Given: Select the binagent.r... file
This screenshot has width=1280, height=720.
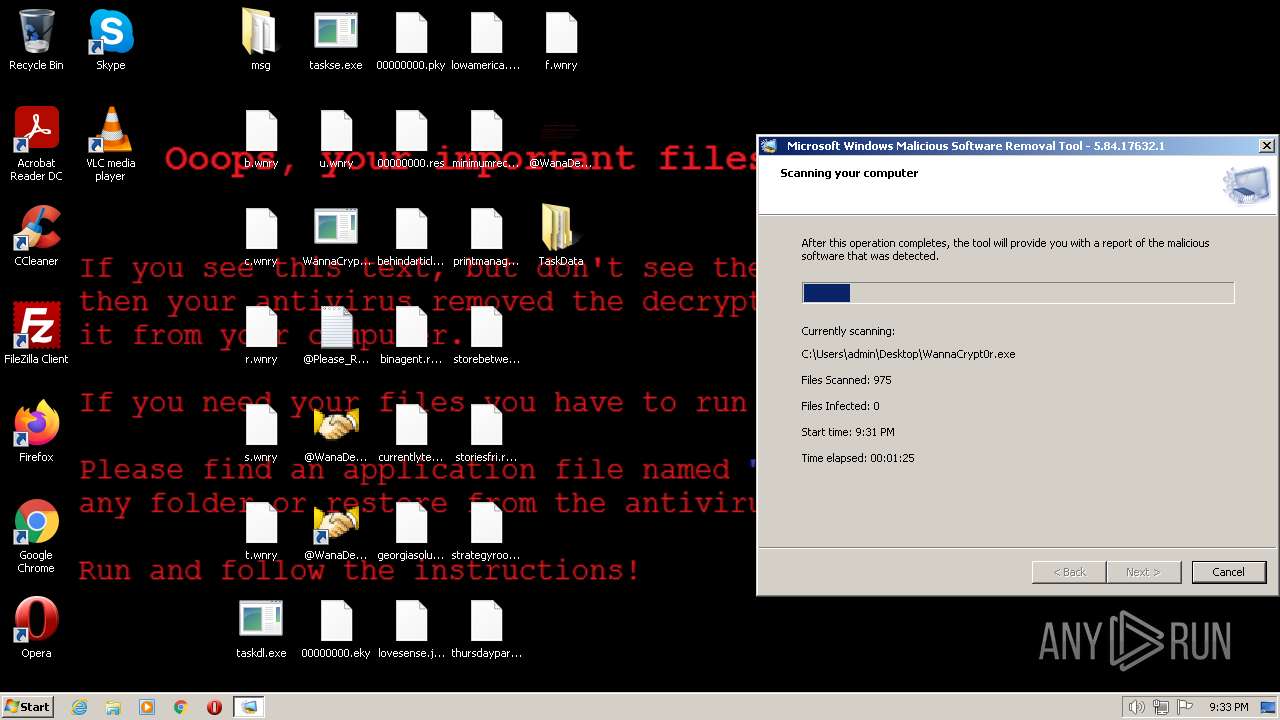Looking at the screenshot, I should 411,334.
